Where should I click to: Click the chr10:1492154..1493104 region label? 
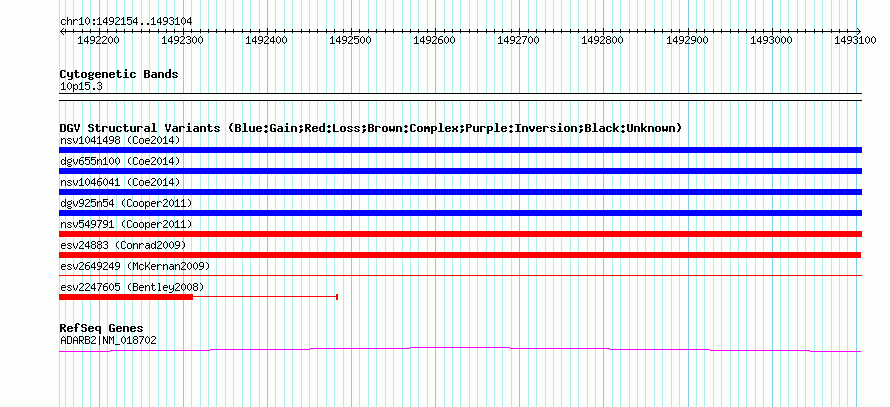[126, 22]
